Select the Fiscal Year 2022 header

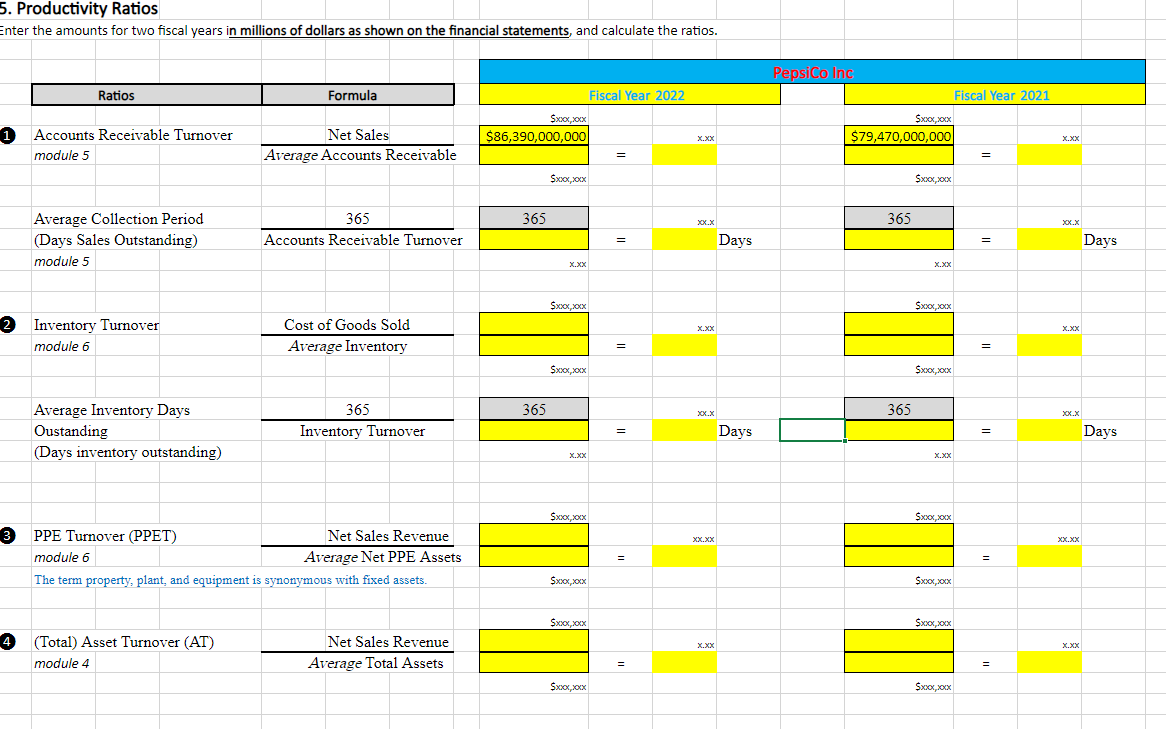tap(630, 95)
